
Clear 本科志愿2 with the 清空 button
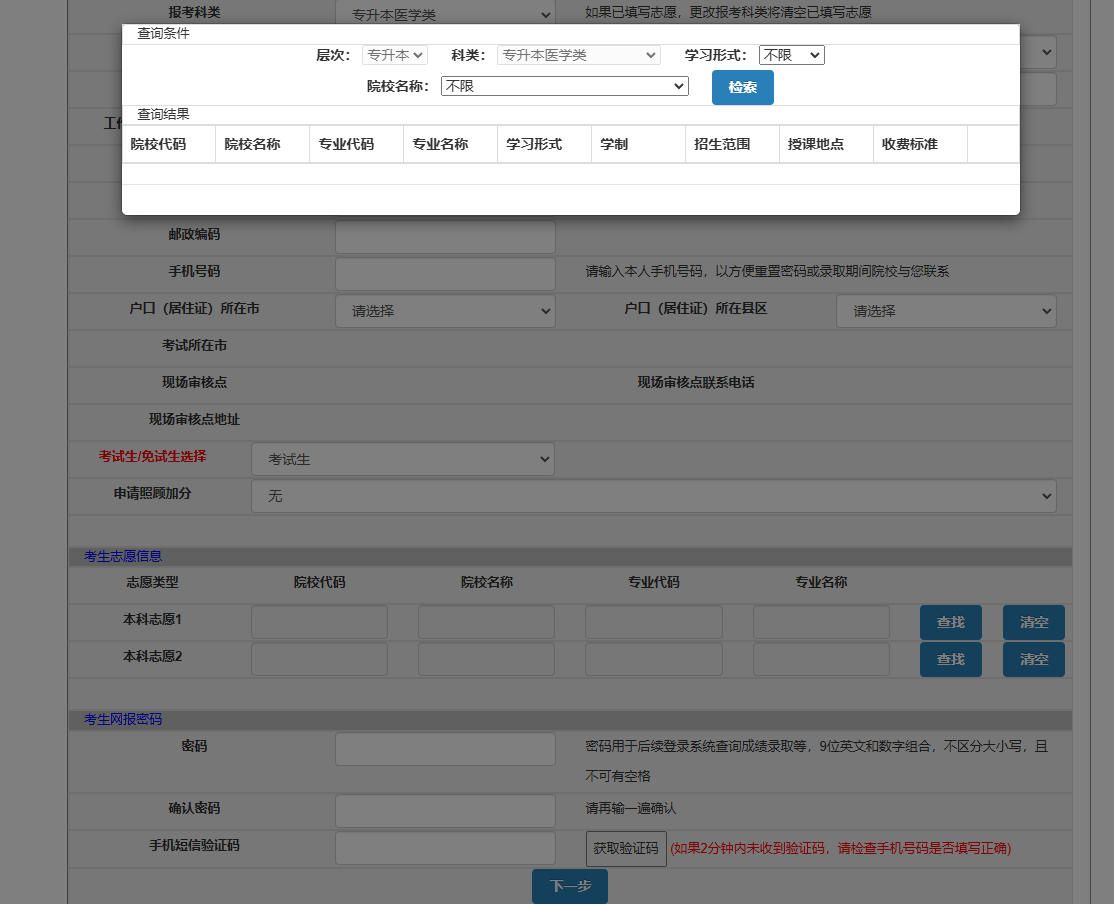click(1033, 659)
